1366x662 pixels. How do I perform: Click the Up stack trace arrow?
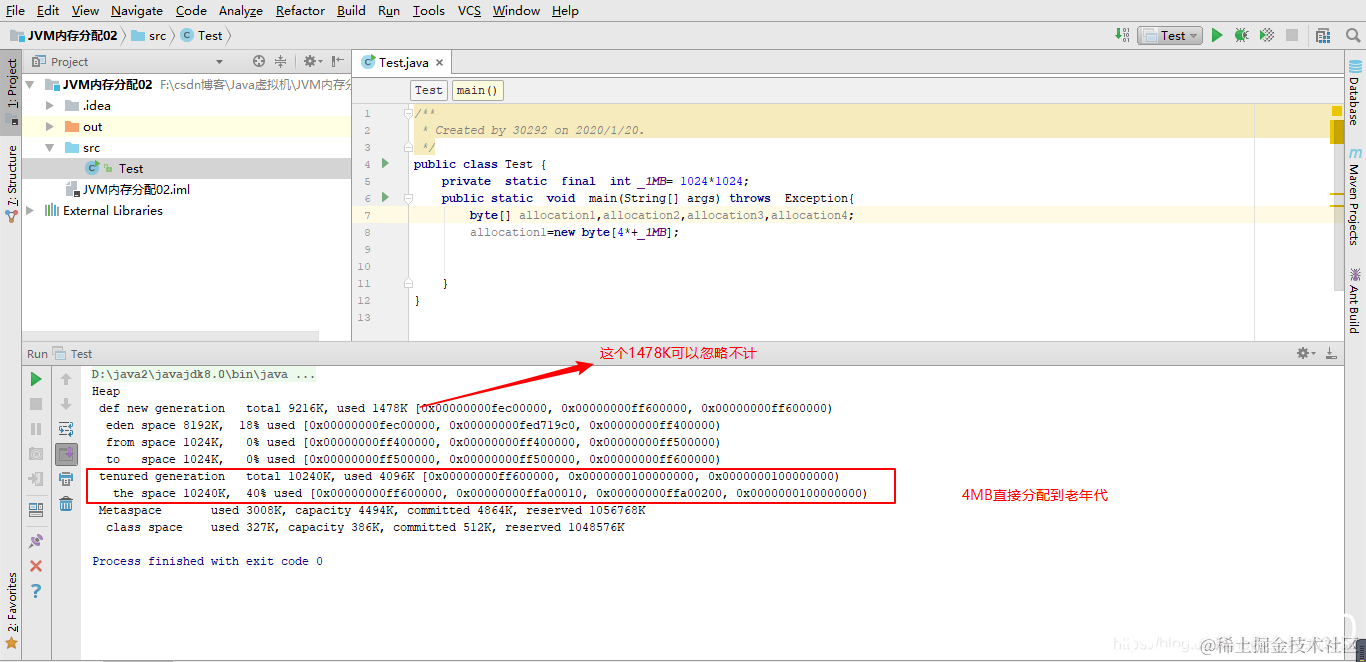(66, 379)
